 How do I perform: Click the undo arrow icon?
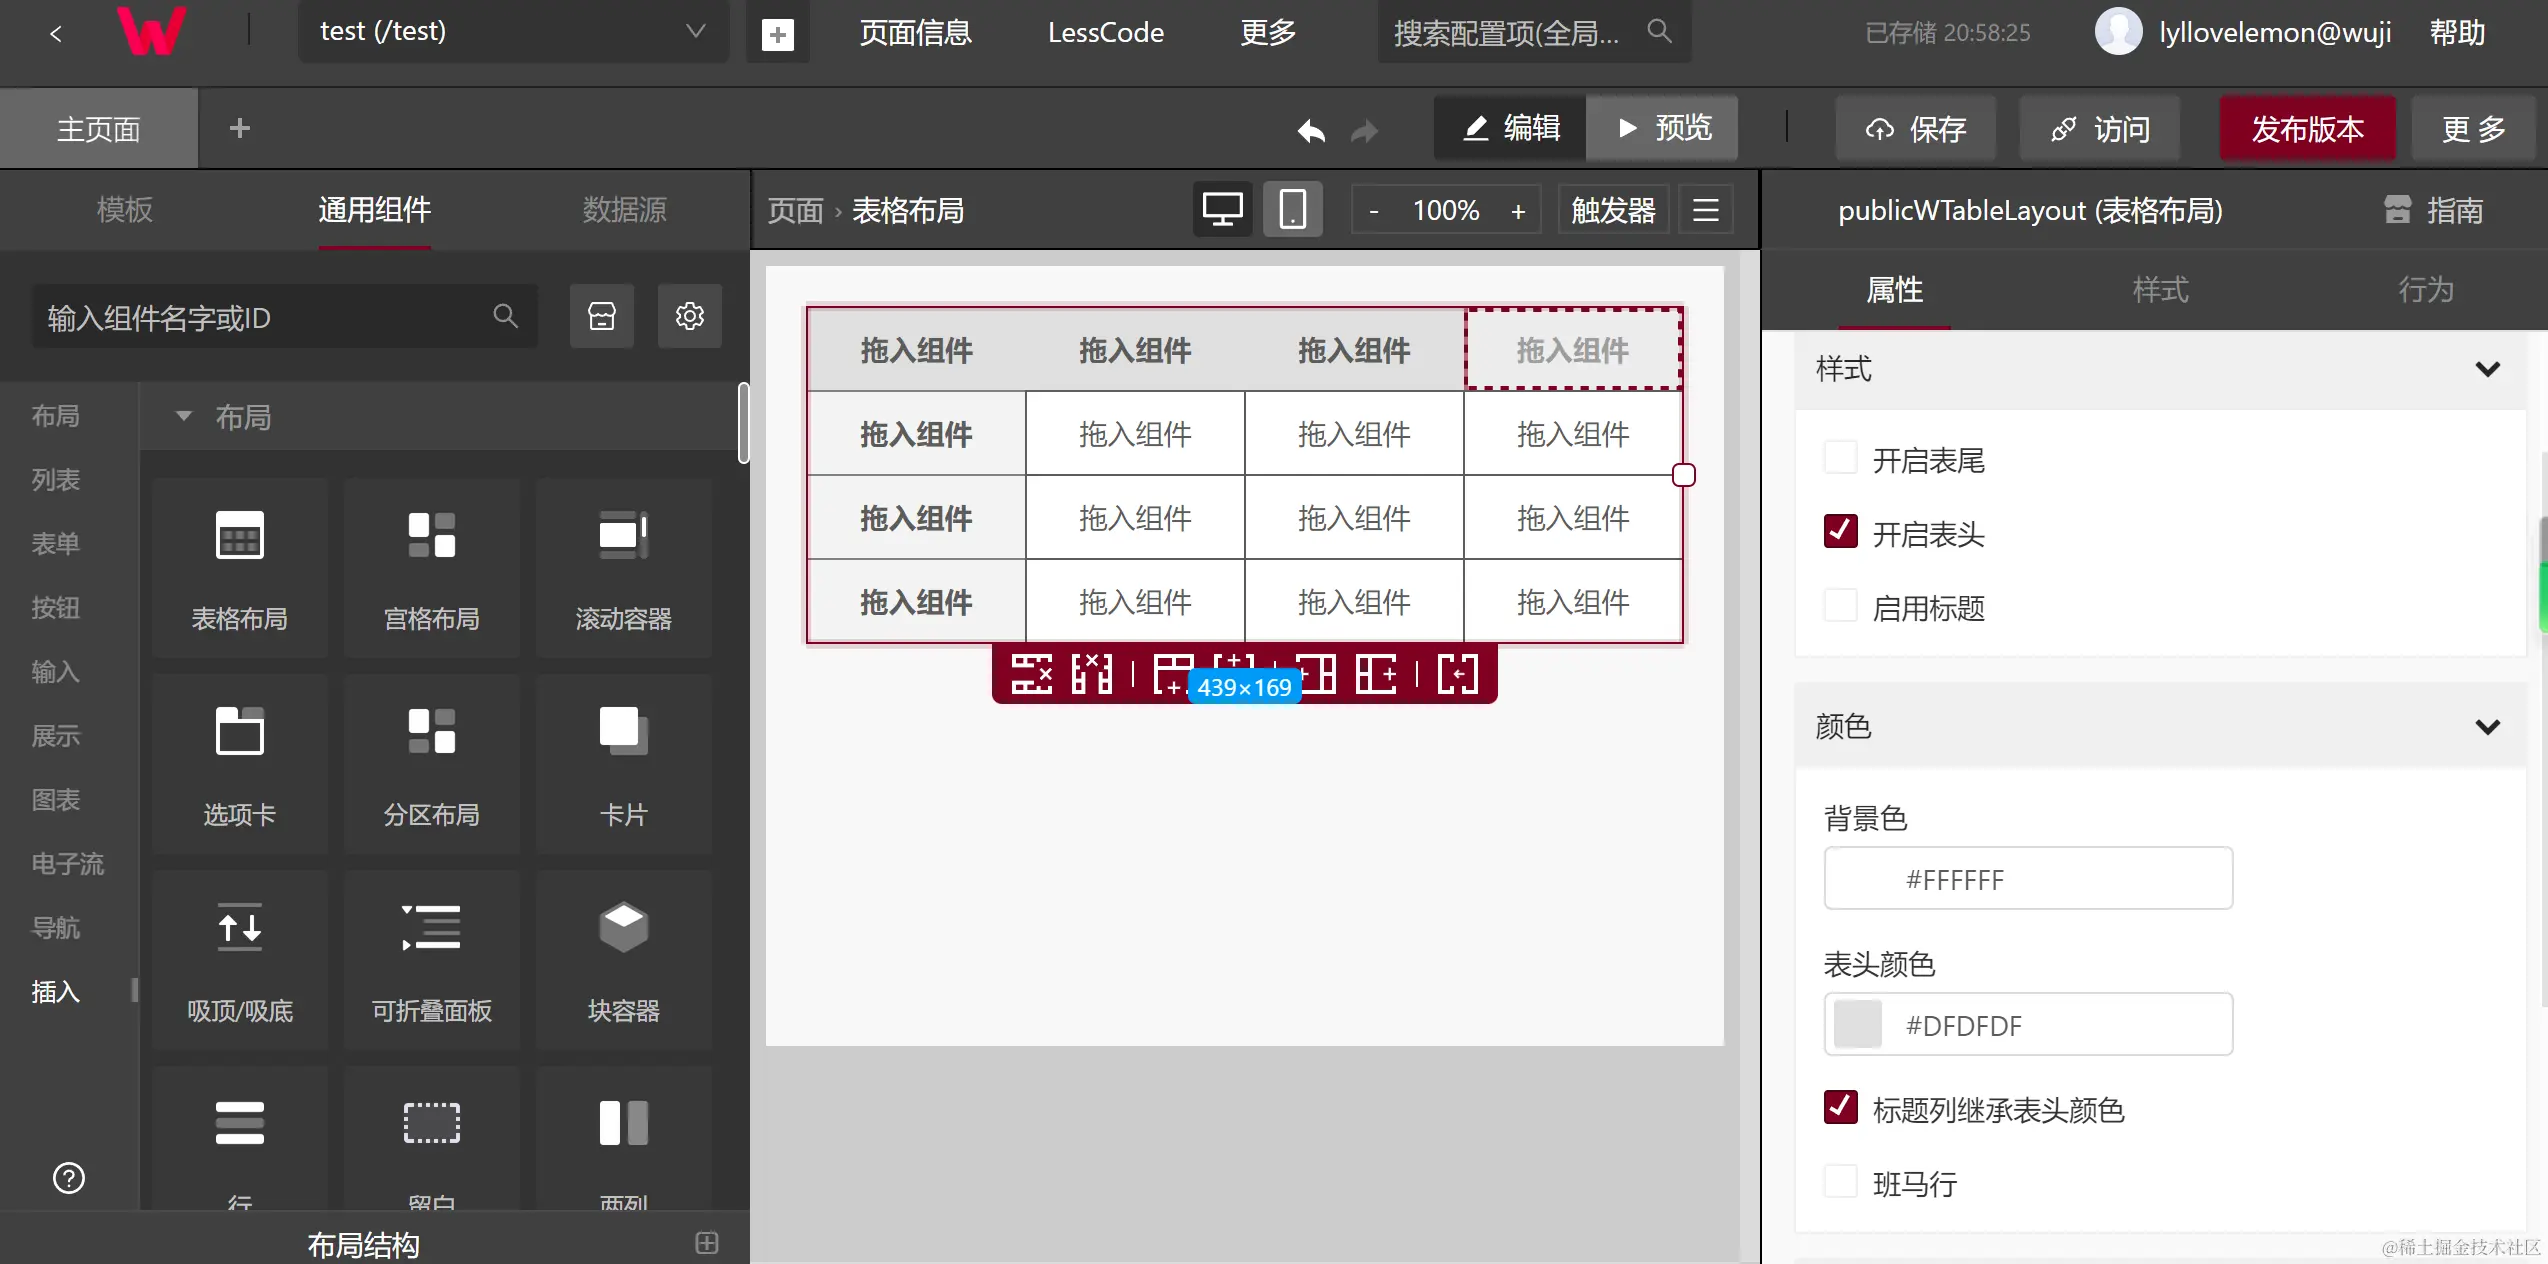point(1311,131)
